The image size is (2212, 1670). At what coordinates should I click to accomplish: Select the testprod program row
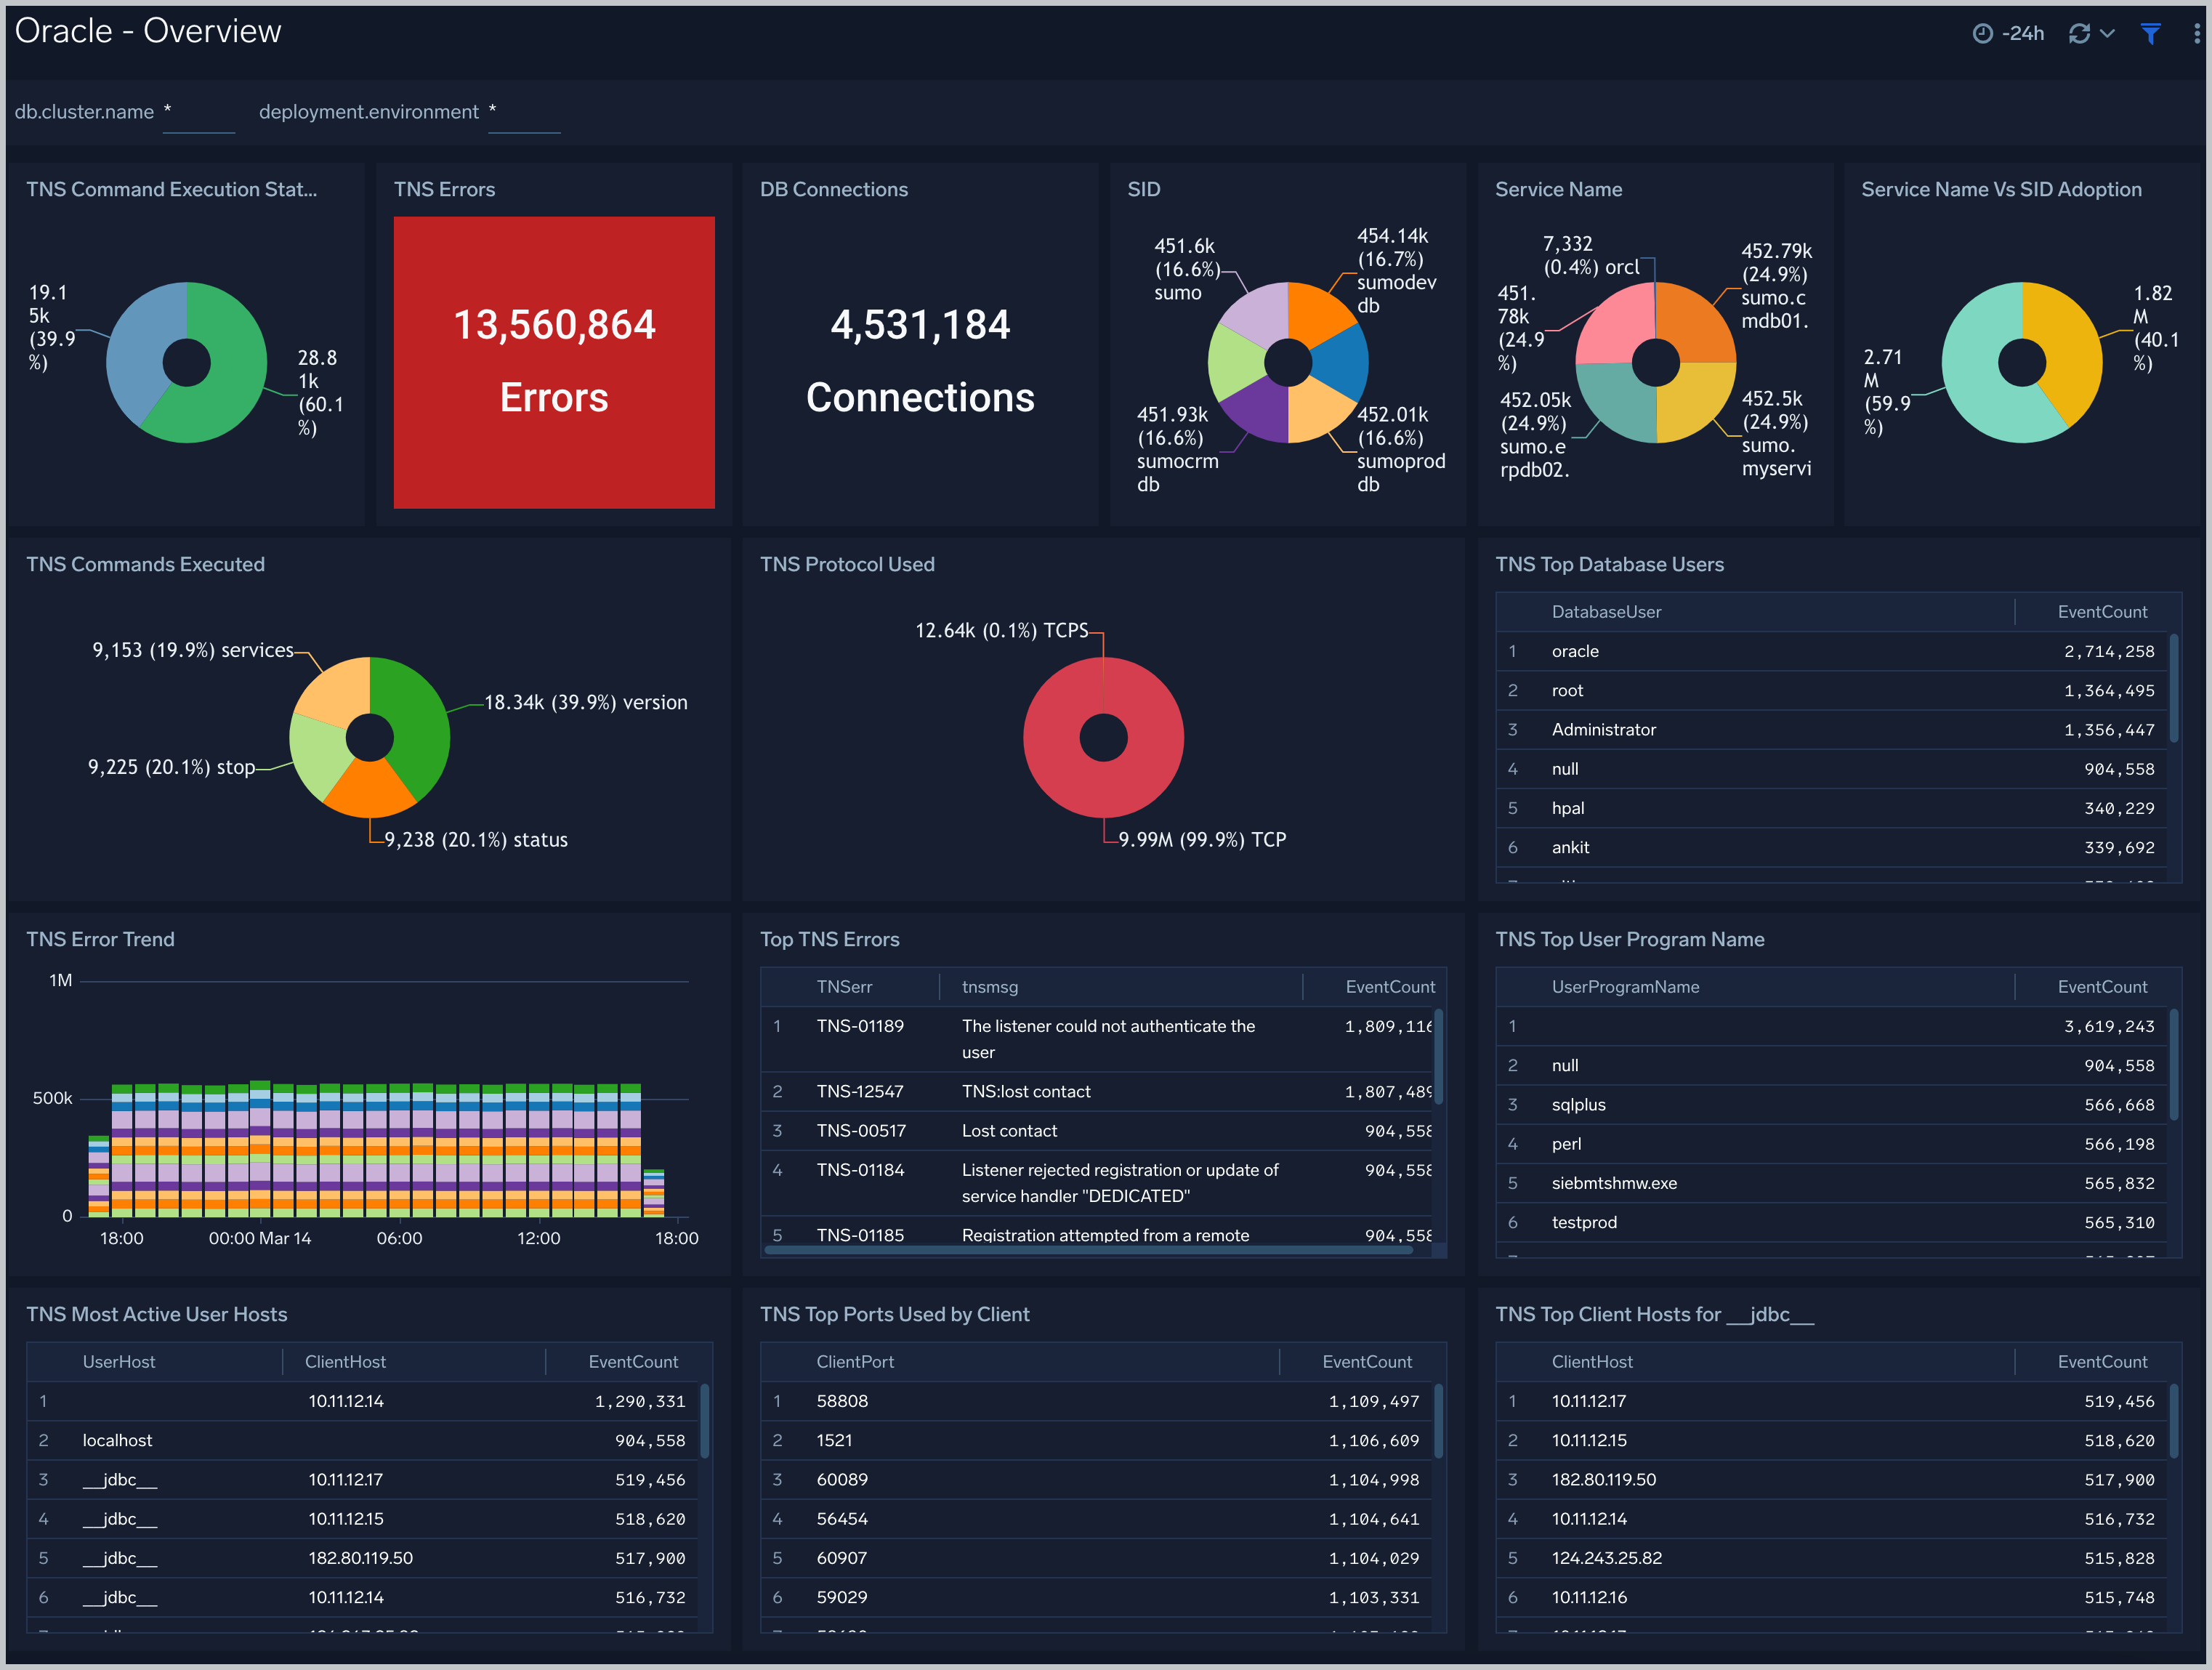point(1832,1222)
